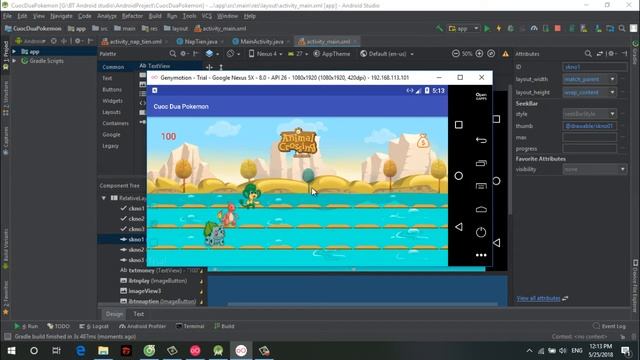Select the Layouts palette category

coord(111,112)
